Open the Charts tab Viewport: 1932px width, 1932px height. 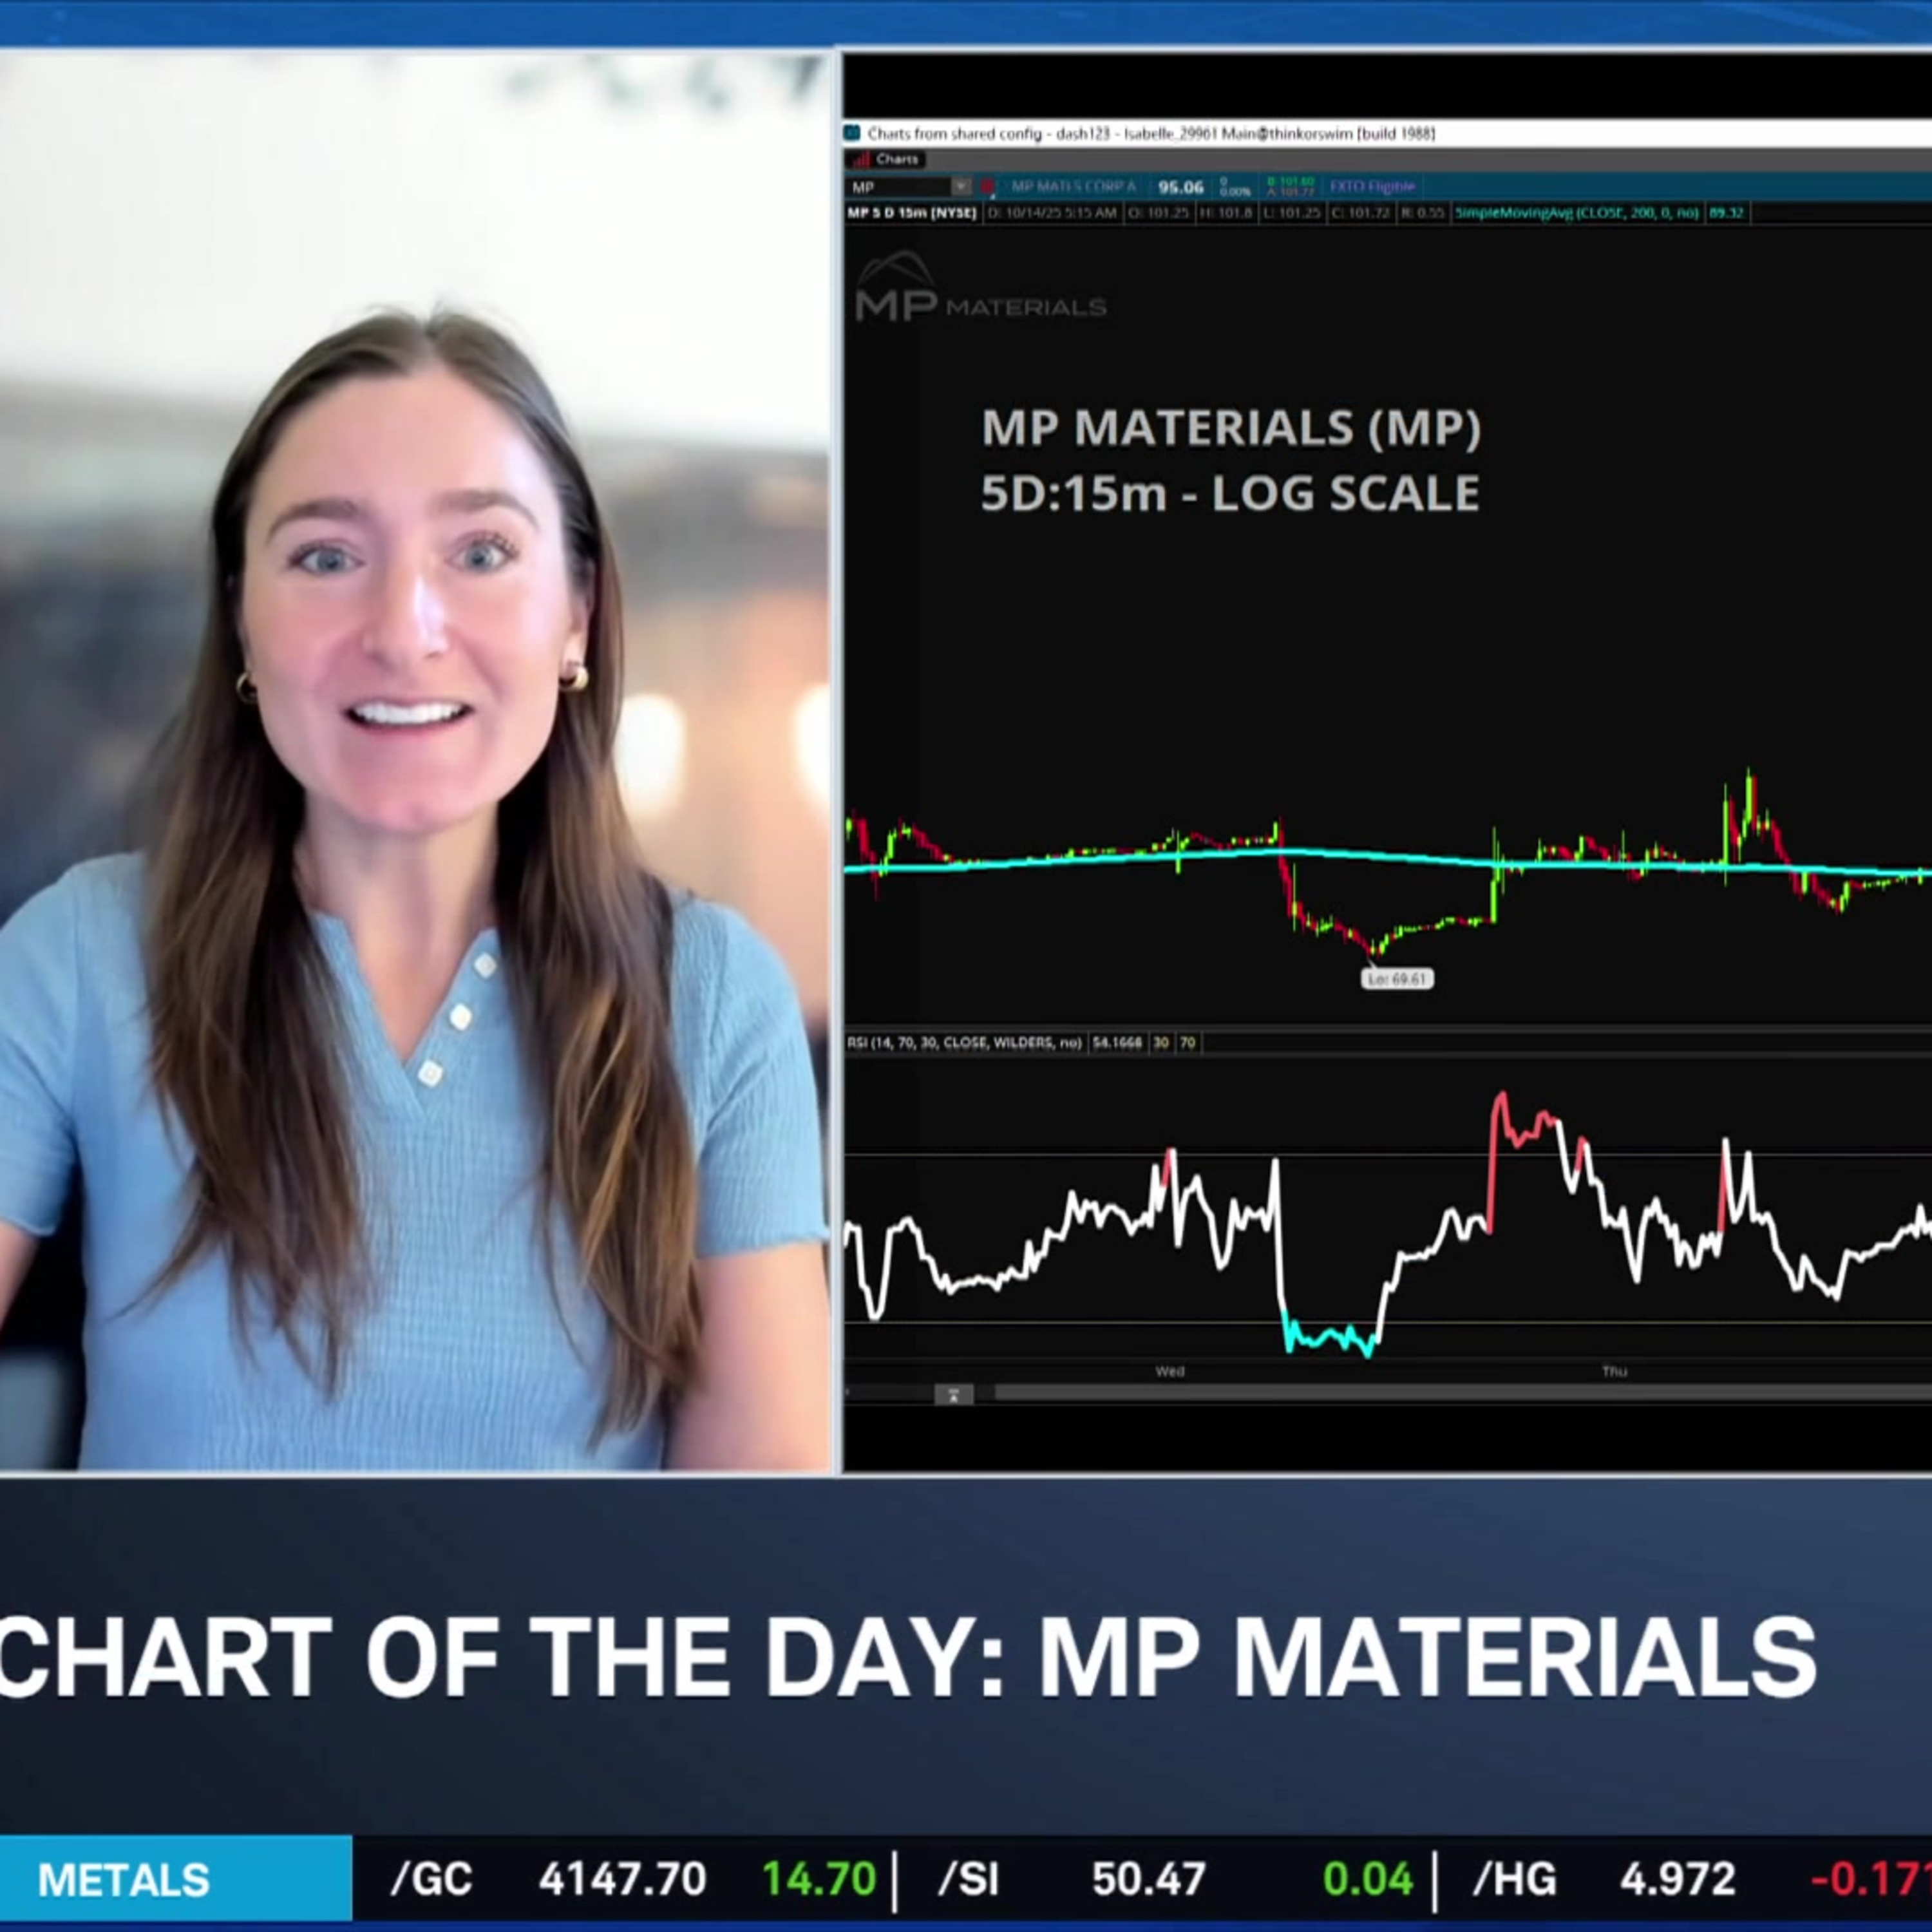896,160
